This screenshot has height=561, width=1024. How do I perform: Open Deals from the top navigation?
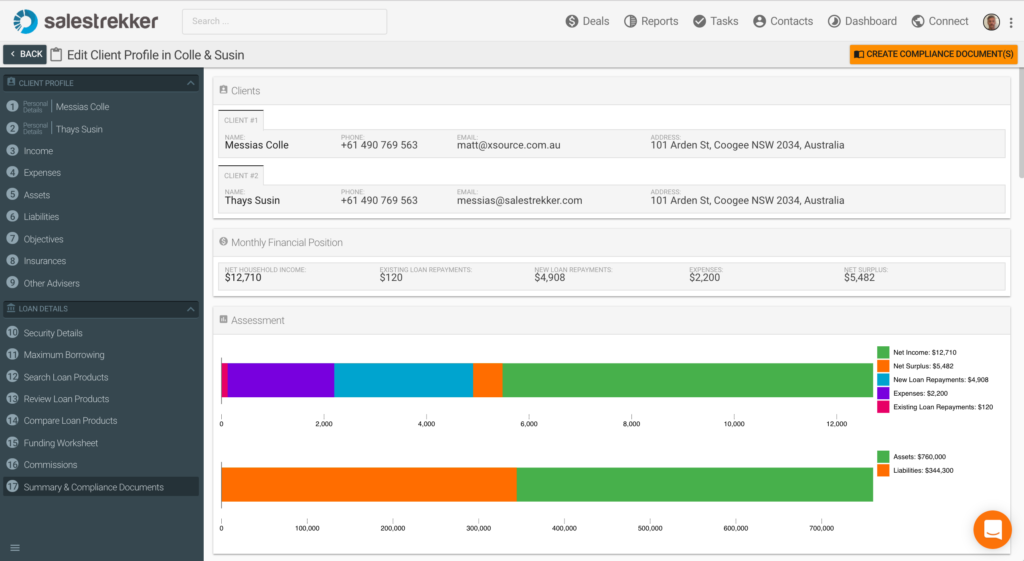tap(587, 22)
